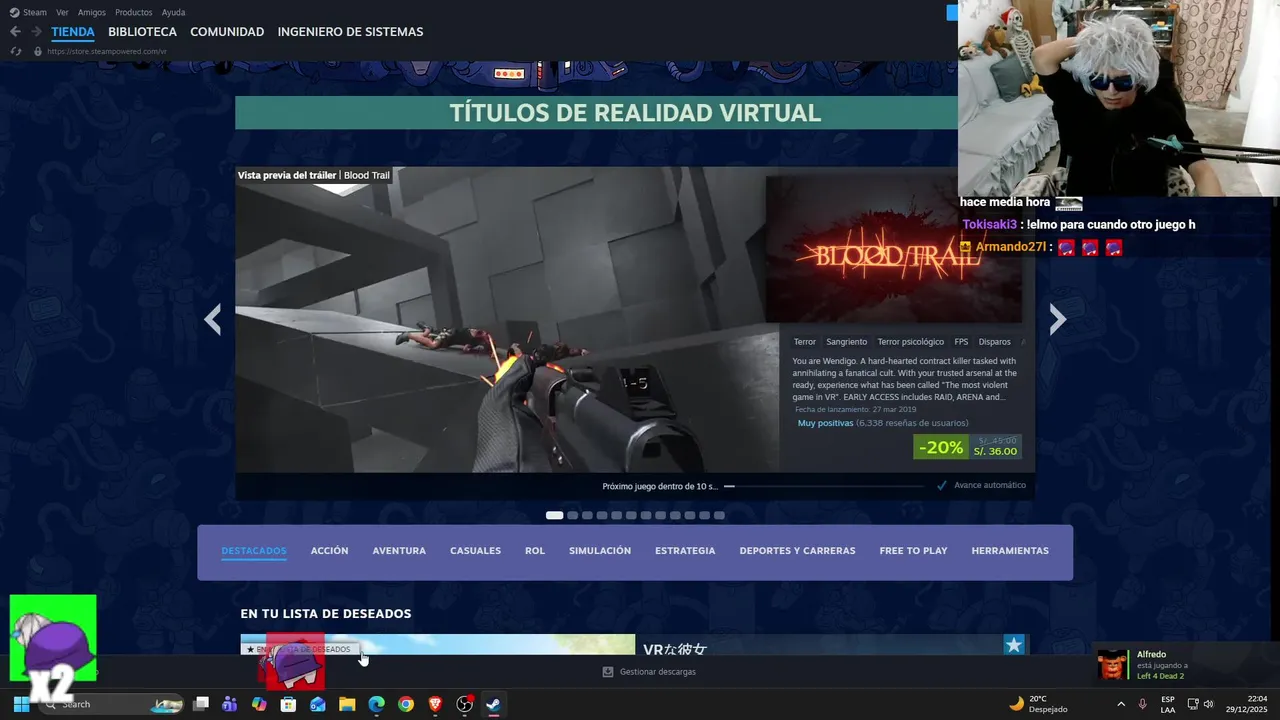Viewport: 1280px width, 720px height.
Task: Click the lock icon beside the URL
Action: [38, 51]
